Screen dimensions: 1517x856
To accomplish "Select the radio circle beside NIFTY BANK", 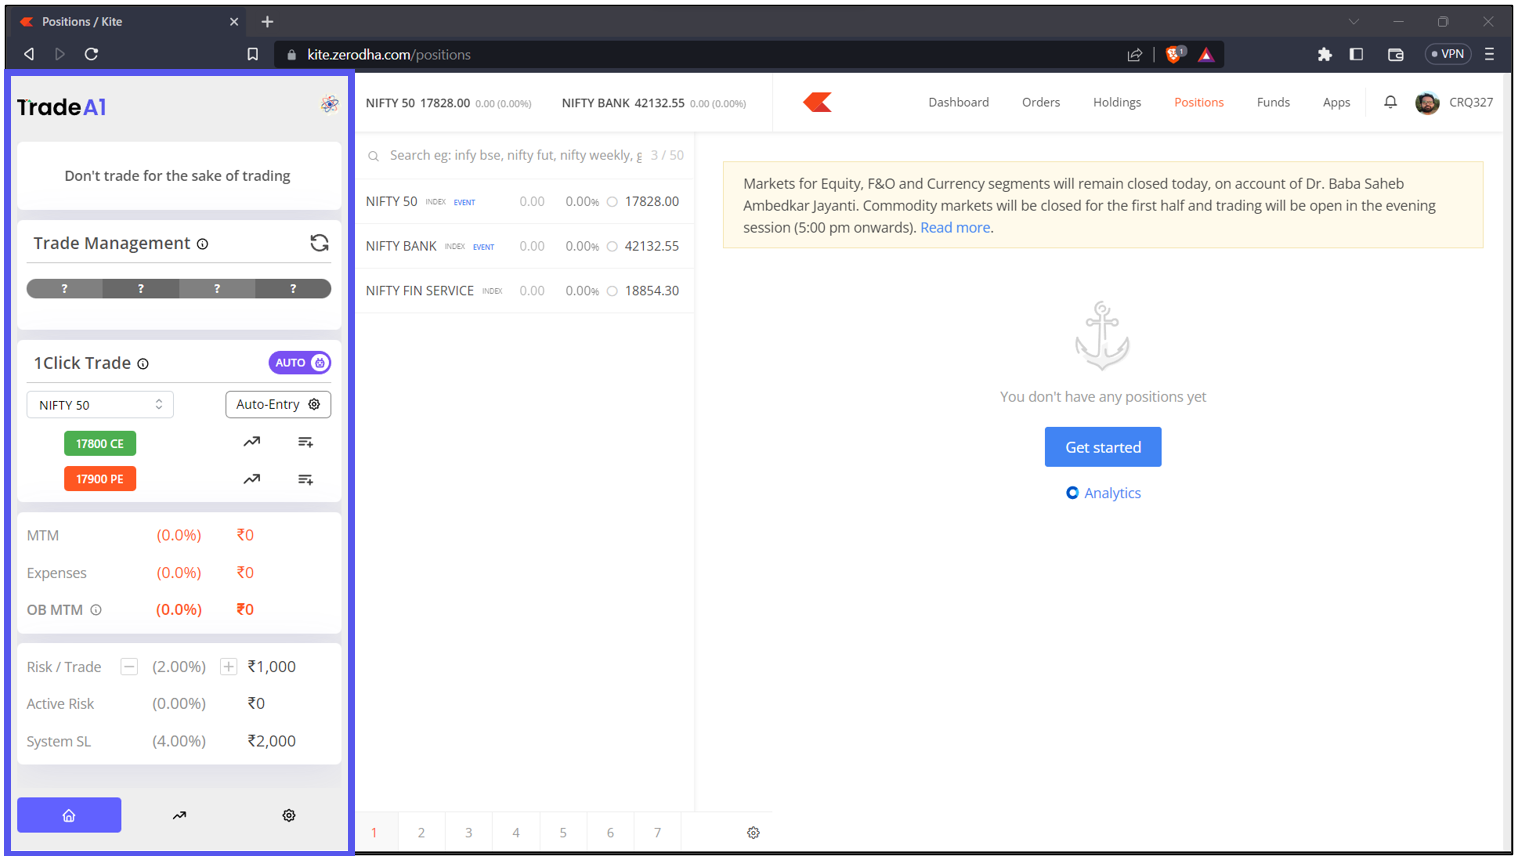I will [x=612, y=246].
